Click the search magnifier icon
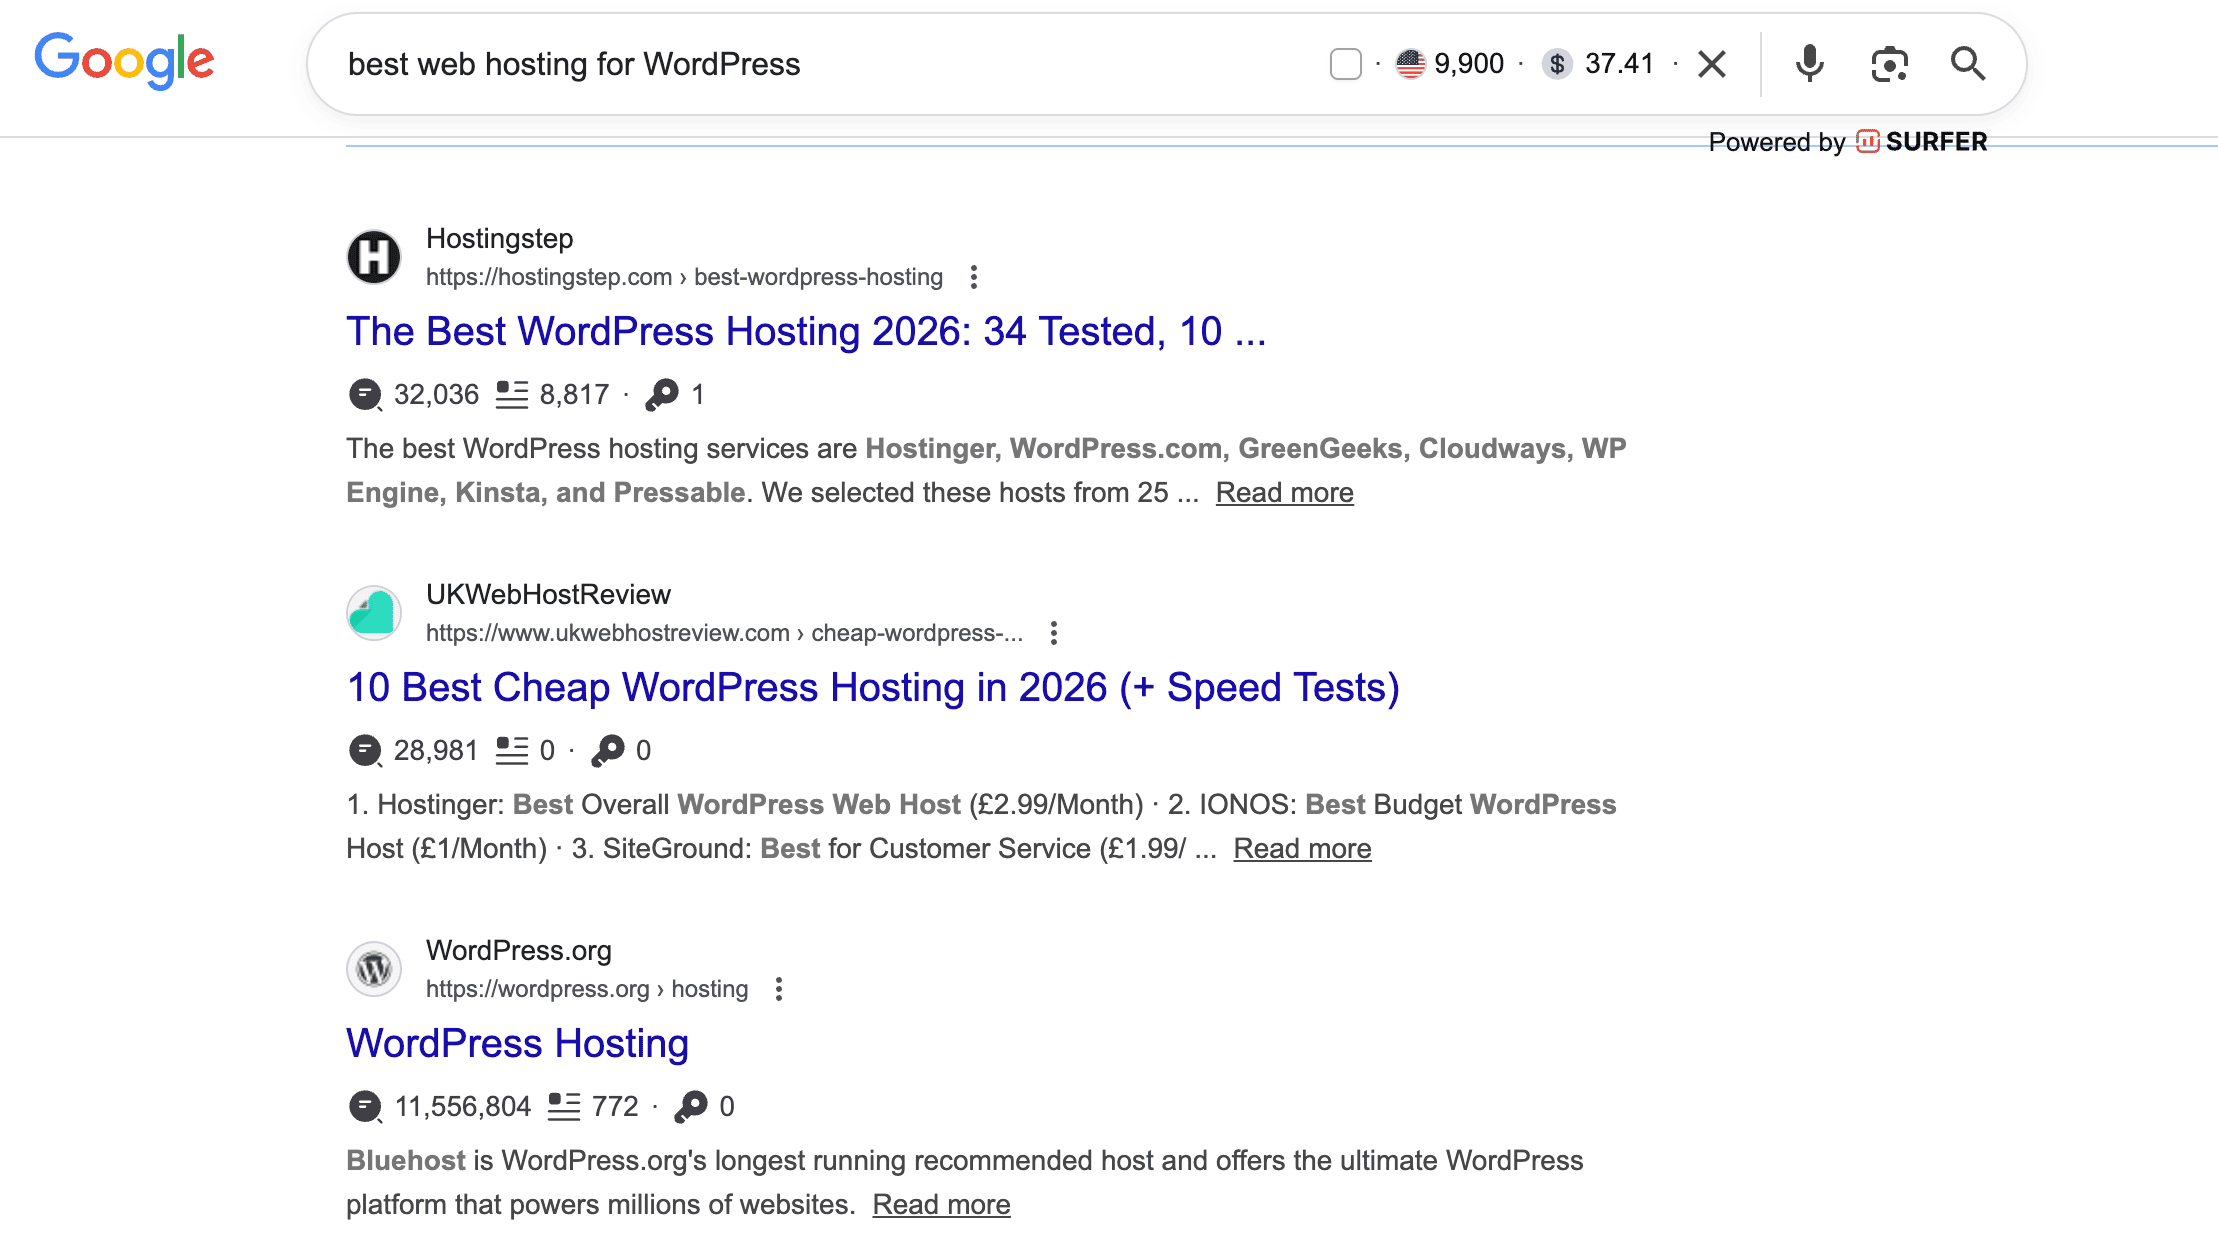2218x1256 pixels. (1967, 64)
